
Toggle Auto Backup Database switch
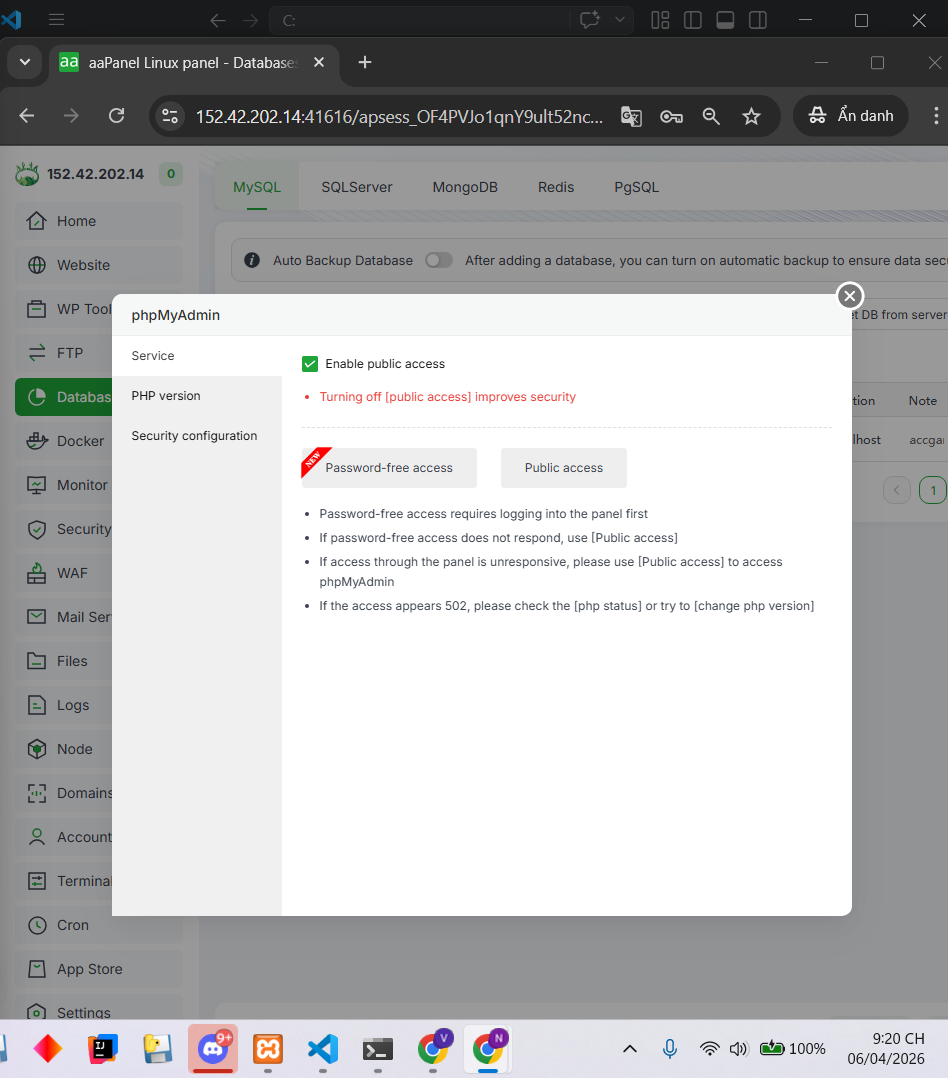438,260
